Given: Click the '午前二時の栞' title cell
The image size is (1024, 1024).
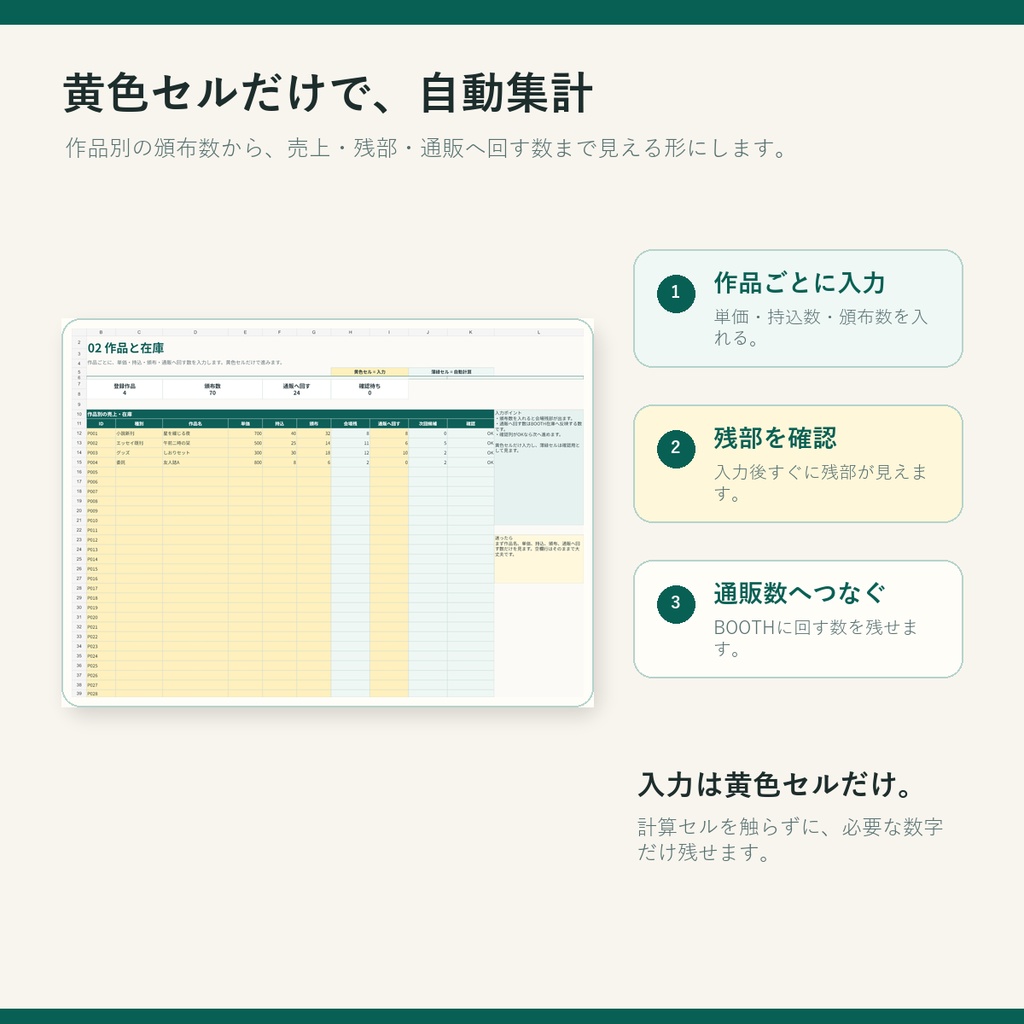Looking at the screenshot, I should pos(195,443).
